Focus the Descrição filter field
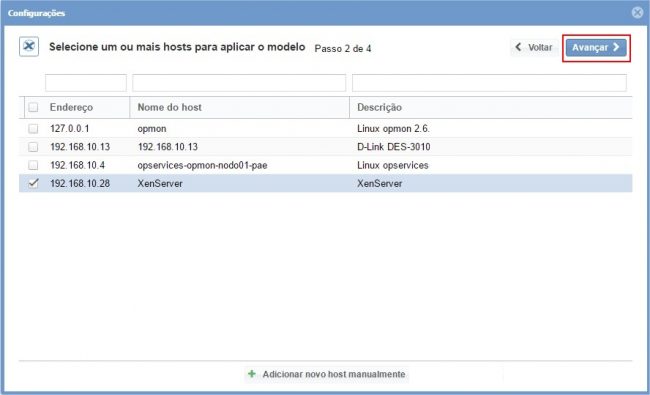 489,83
